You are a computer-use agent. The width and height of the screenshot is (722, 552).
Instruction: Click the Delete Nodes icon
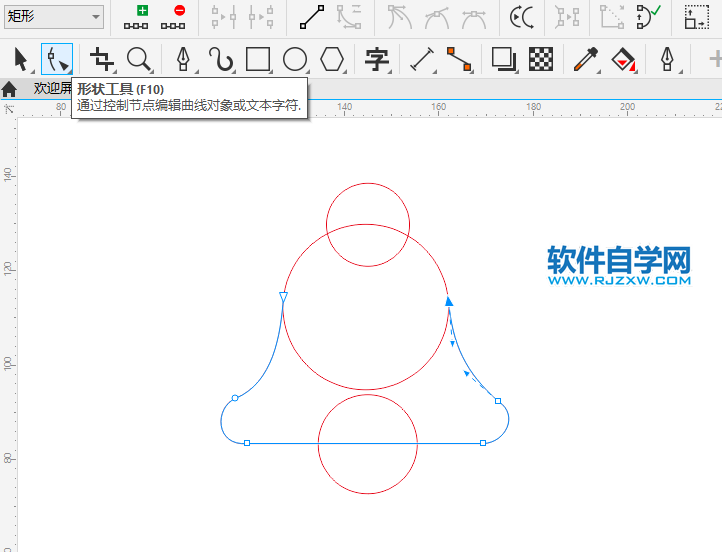click(173, 17)
